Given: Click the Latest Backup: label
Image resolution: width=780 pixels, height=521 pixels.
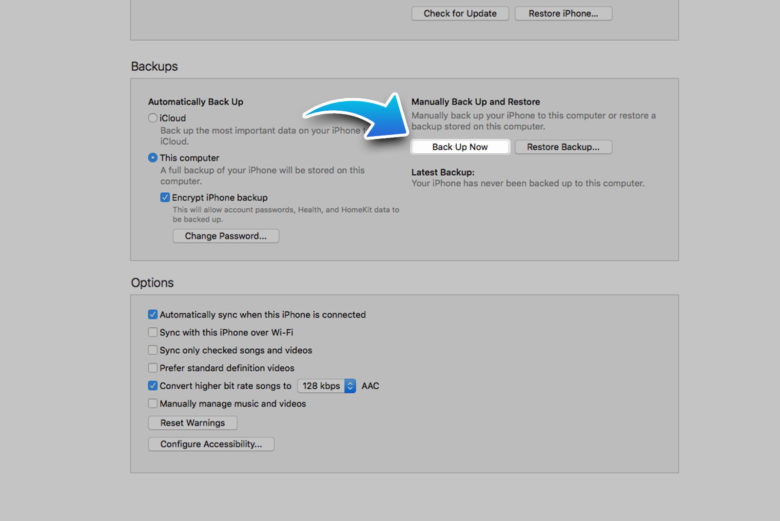Looking at the screenshot, I should tap(443, 172).
